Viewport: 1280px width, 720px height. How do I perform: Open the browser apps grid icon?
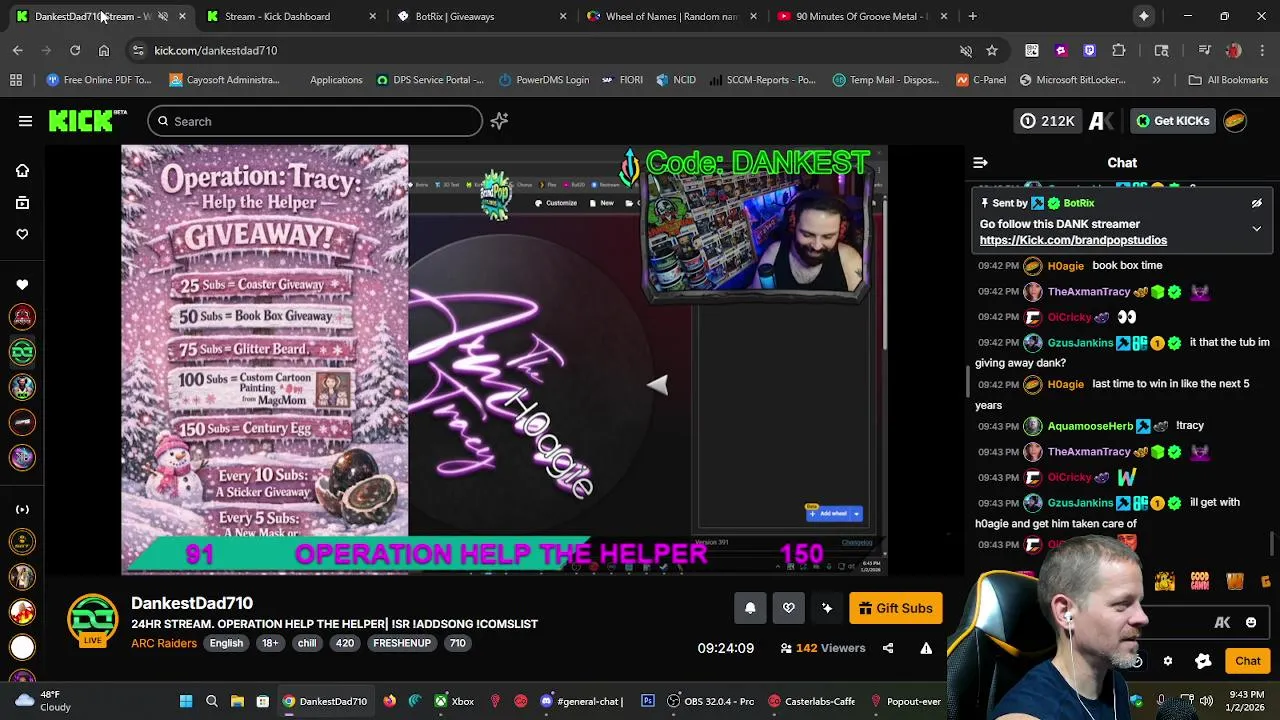(16, 80)
